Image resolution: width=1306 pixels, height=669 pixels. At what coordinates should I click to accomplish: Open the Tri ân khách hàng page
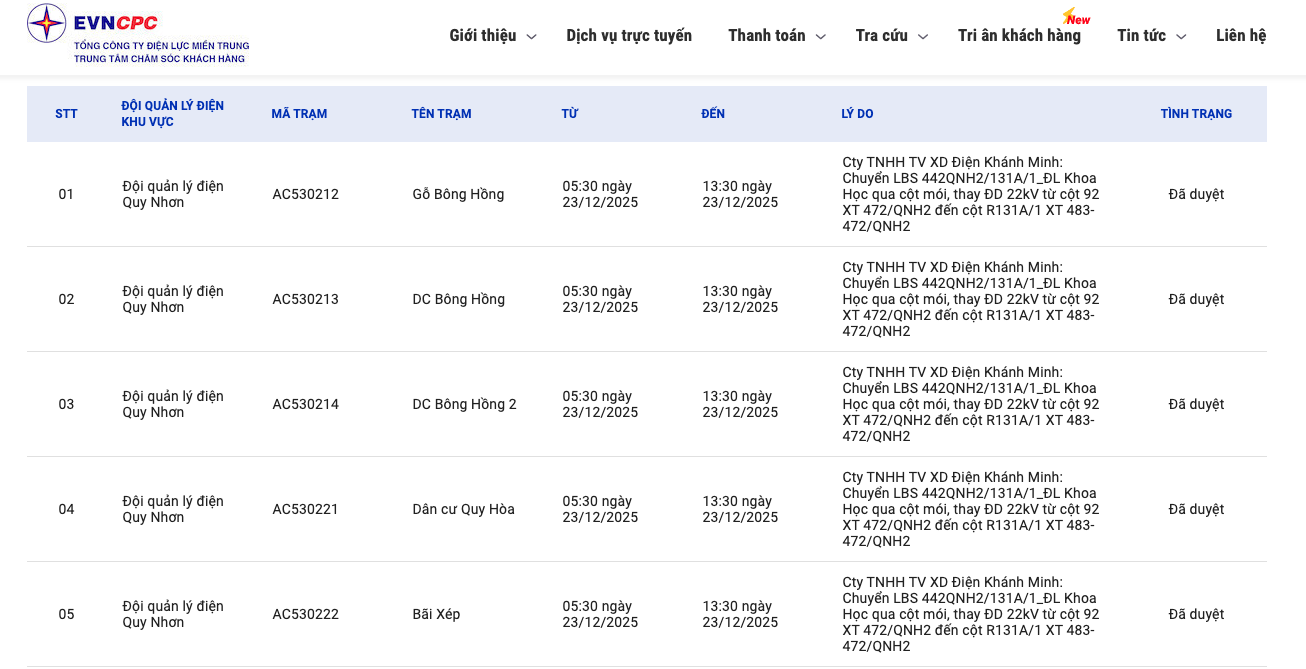click(x=1018, y=36)
